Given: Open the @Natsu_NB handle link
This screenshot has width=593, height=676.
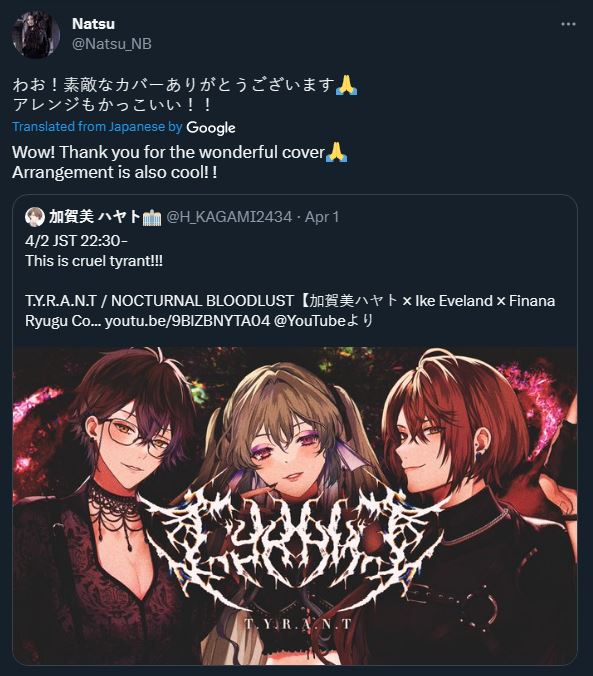Looking at the screenshot, I should tap(112, 44).
